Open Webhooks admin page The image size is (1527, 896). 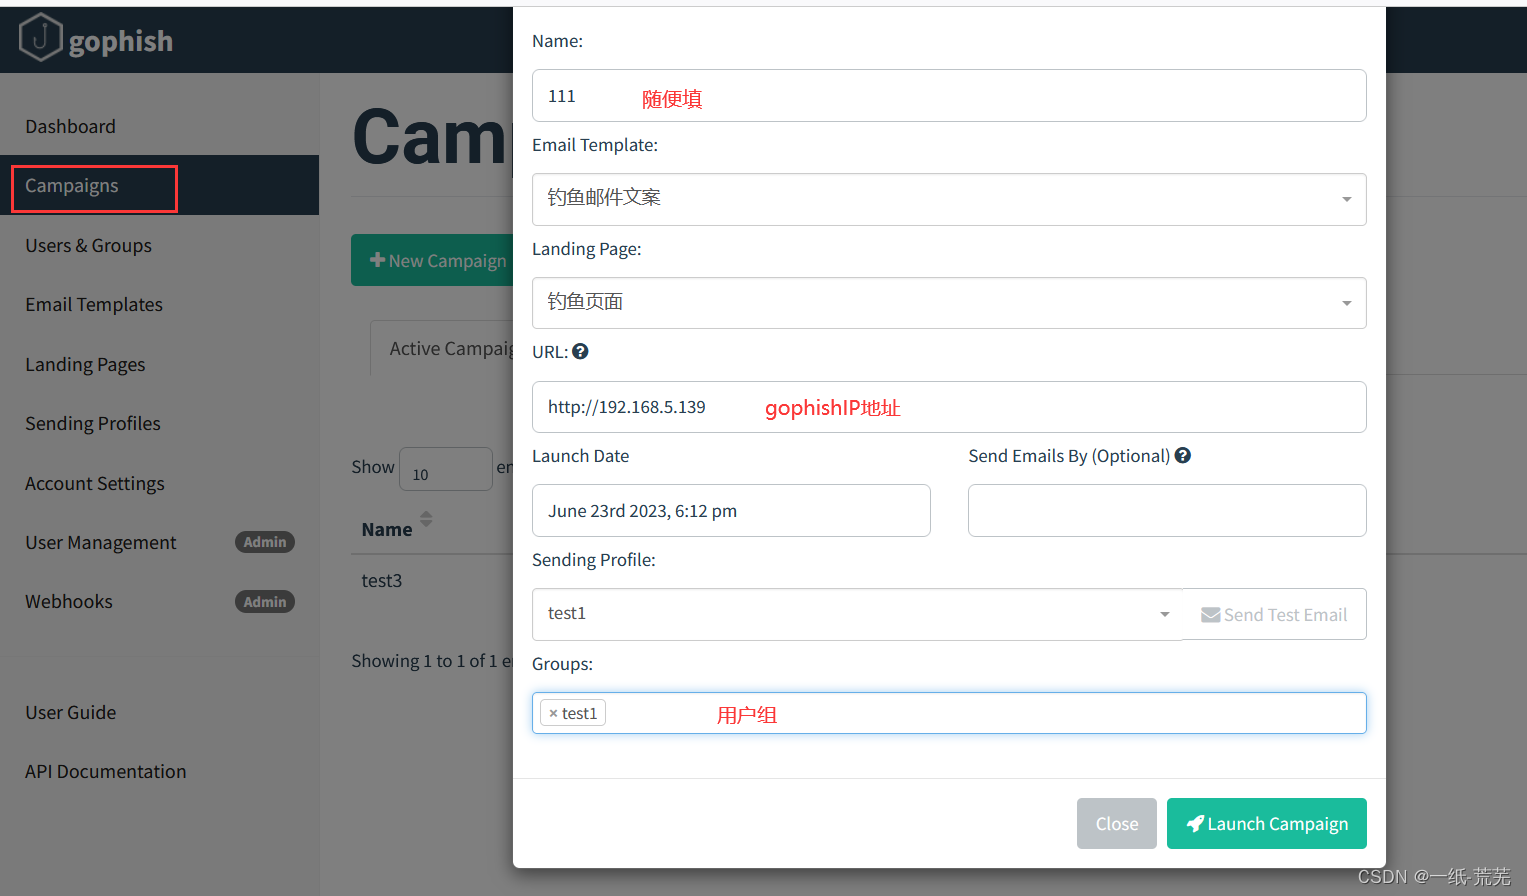click(x=69, y=601)
